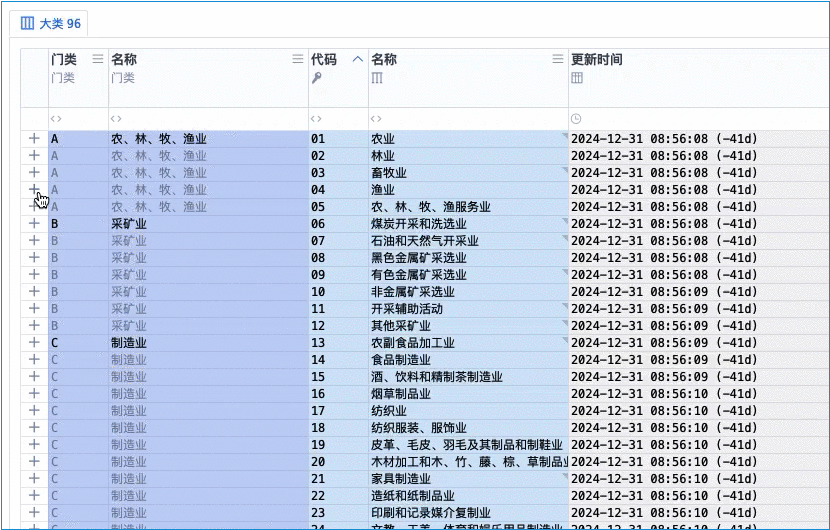Expand the row with code 20
Image resolution: width=830 pixels, height=530 pixels.
pyautogui.click(x=34, y=461)
